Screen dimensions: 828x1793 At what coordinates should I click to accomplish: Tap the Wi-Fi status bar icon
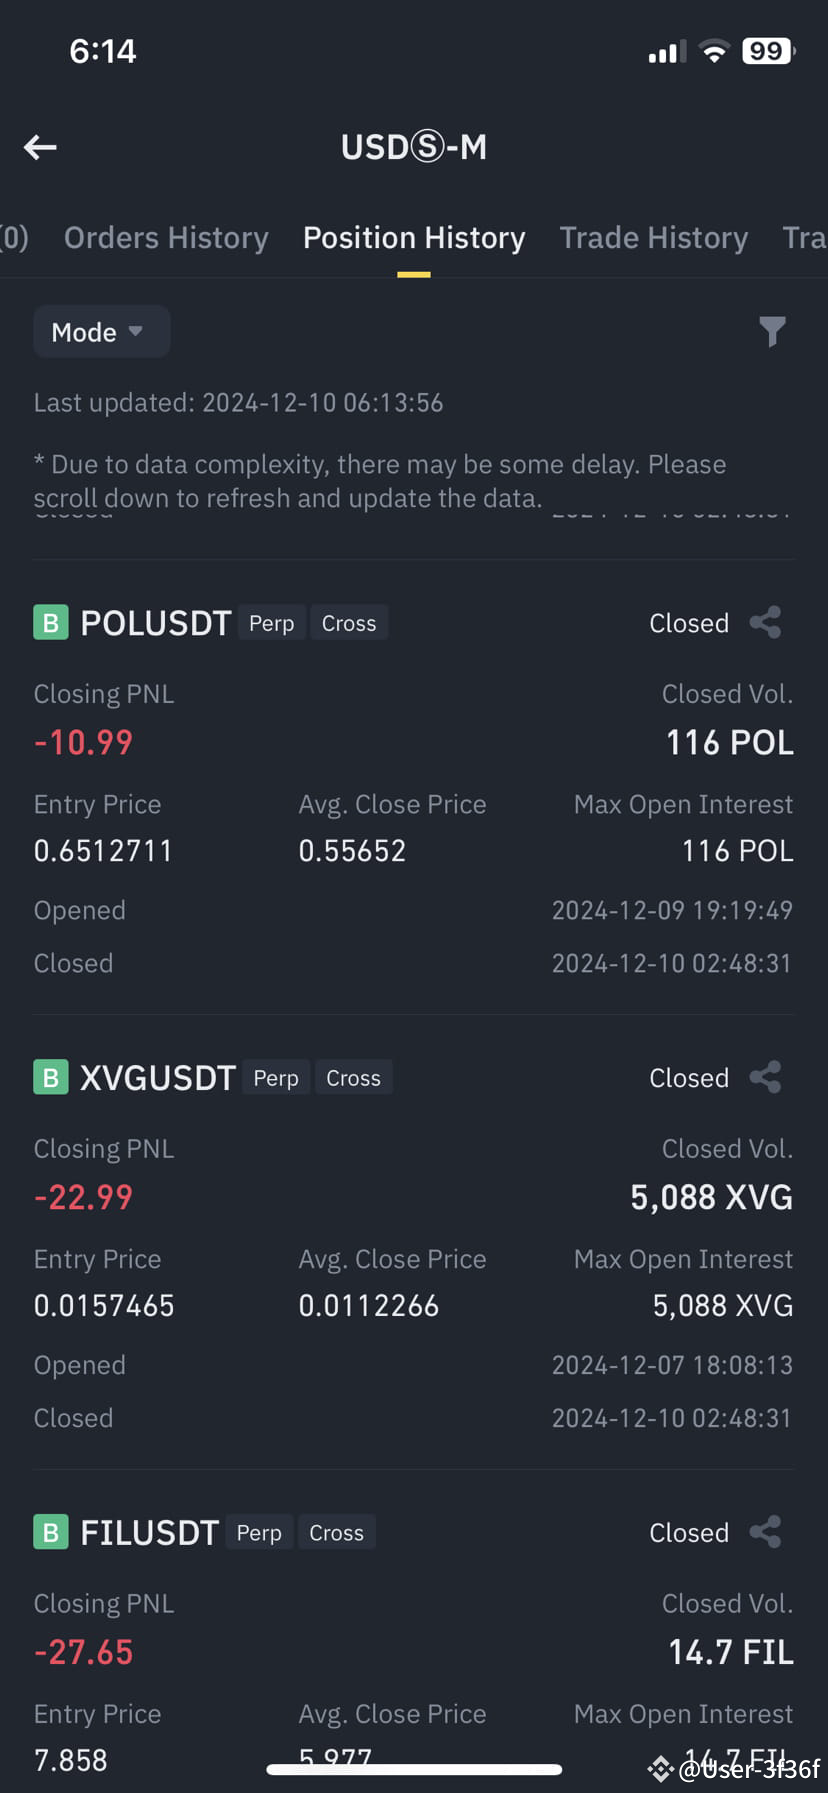click(714, 51)
